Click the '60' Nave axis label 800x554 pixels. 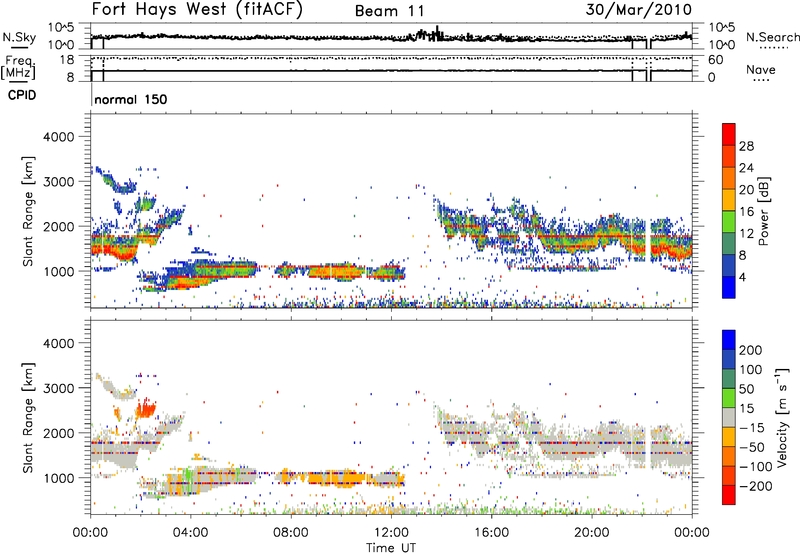coord(716,60)
